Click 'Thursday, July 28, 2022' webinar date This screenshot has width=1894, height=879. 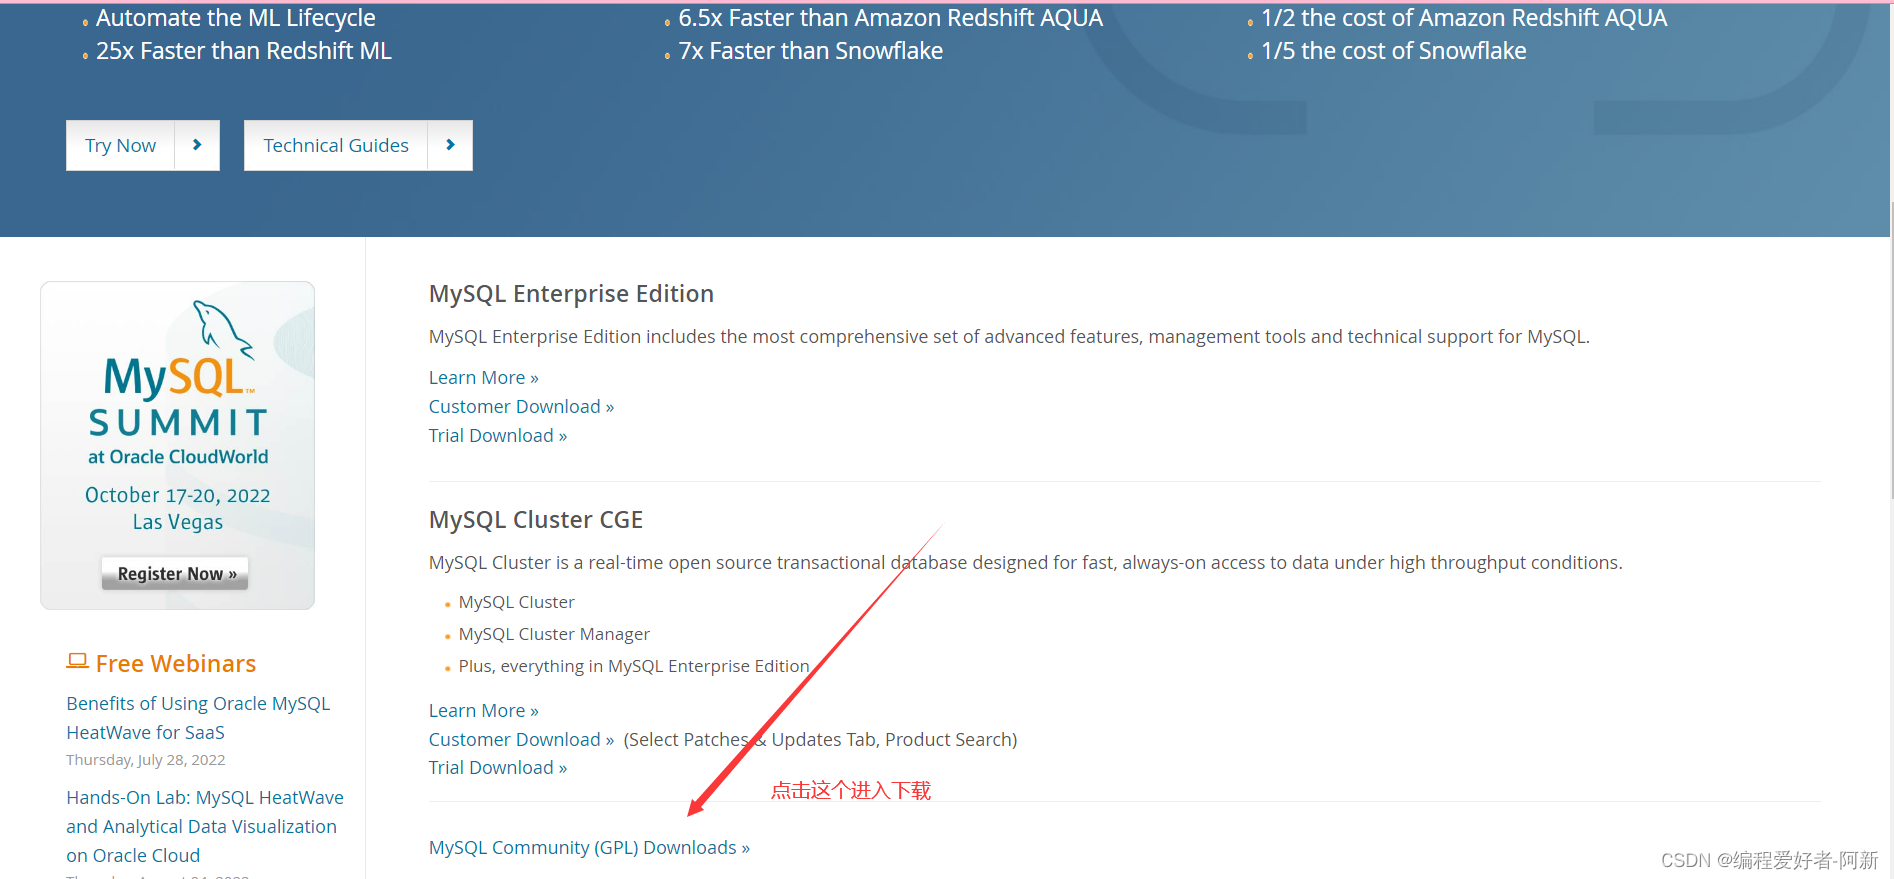pyautogui.click(x=146, y=760)
